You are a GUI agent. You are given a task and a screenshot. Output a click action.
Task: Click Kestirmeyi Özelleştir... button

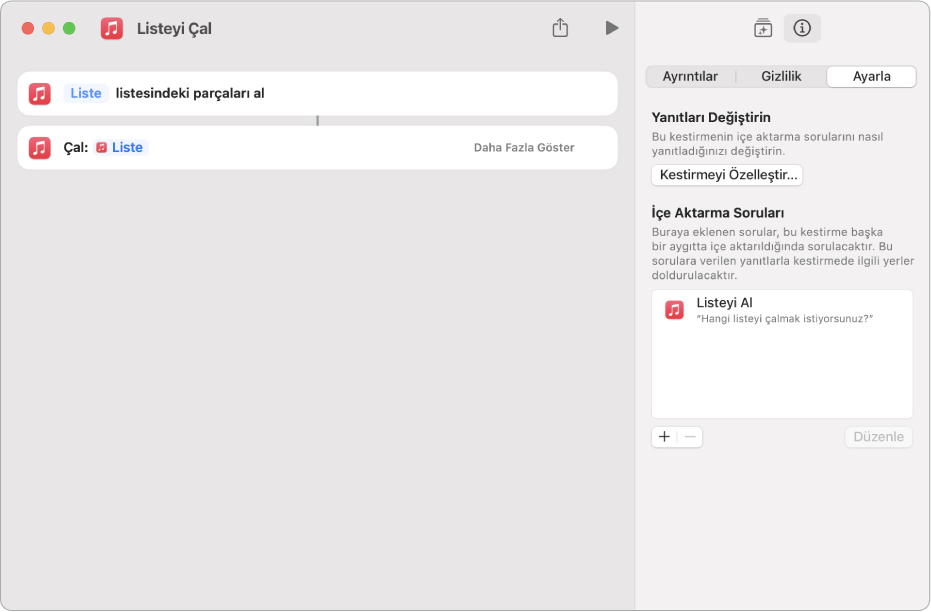point(727,175)
